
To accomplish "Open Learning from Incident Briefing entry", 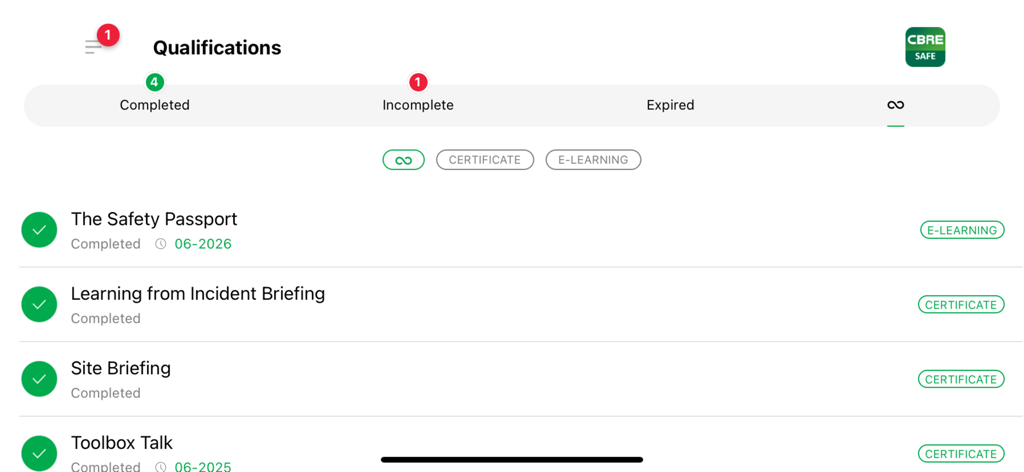I will tap(198, 294).
